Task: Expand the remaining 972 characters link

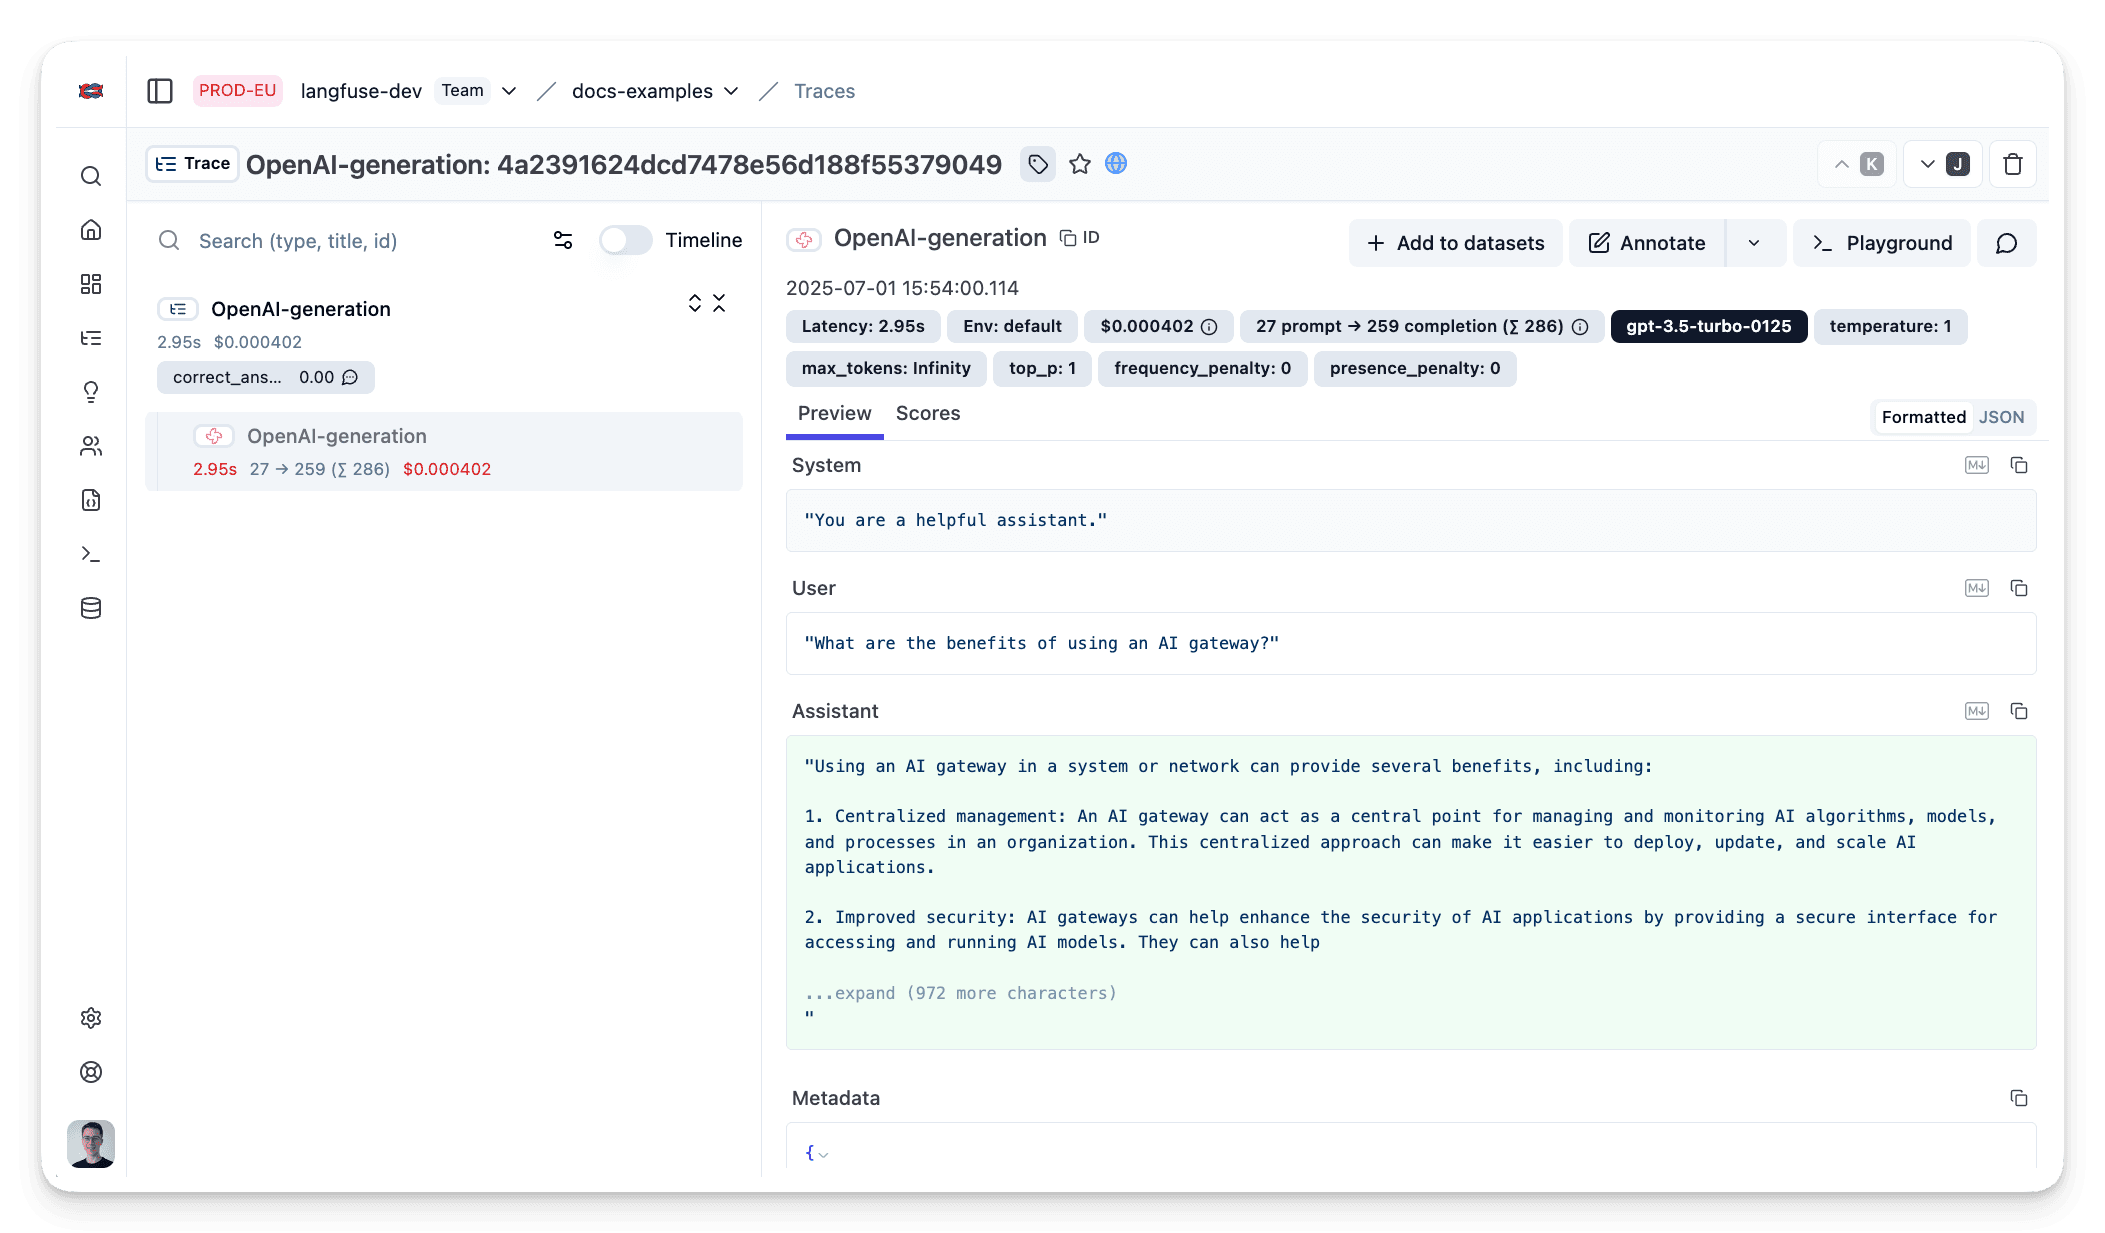Action: coord(959,993)
